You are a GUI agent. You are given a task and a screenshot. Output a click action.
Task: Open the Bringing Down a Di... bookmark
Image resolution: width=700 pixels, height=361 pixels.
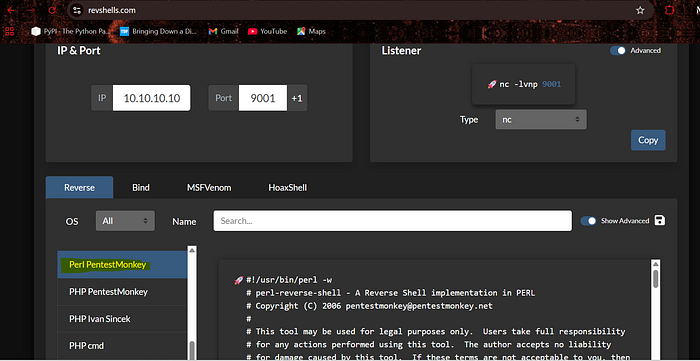(159, 31)
